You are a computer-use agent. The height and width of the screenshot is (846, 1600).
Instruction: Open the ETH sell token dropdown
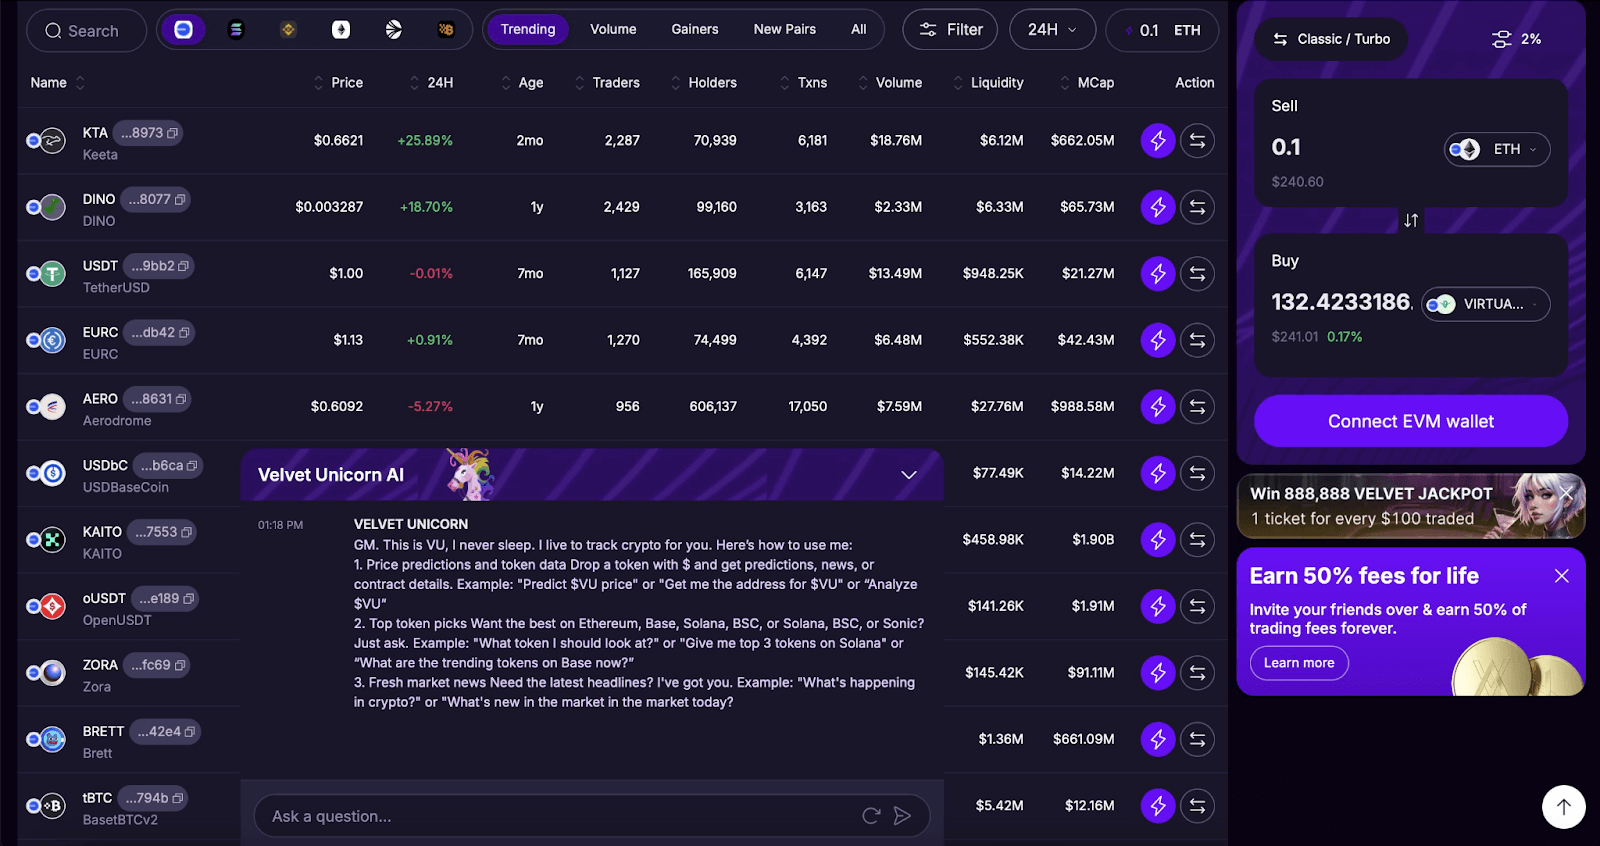click(1497, 149)
